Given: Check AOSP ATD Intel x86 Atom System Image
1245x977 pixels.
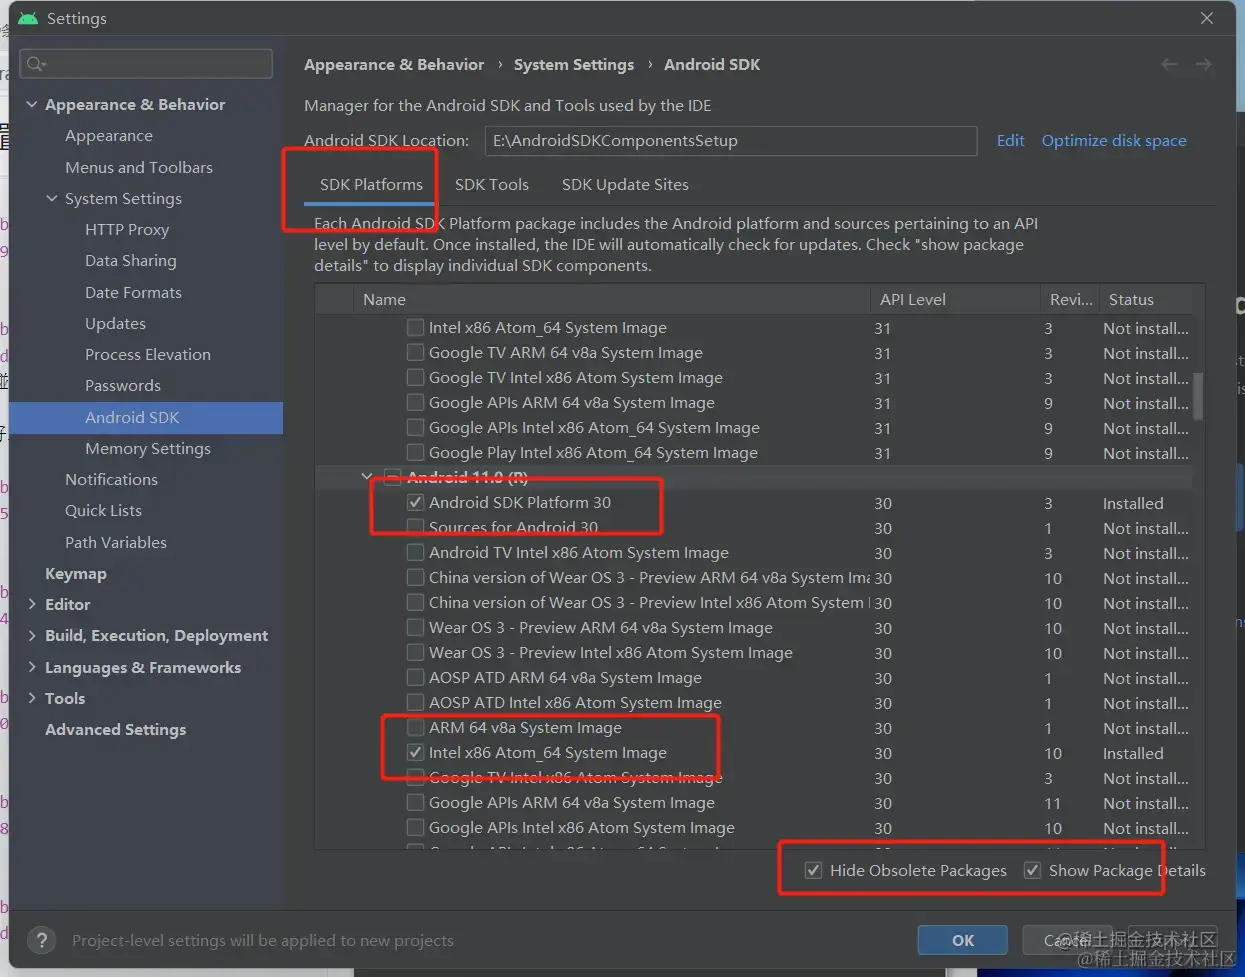Looking at the screenshot, I should pyautogui.click(x=415, y=703).
